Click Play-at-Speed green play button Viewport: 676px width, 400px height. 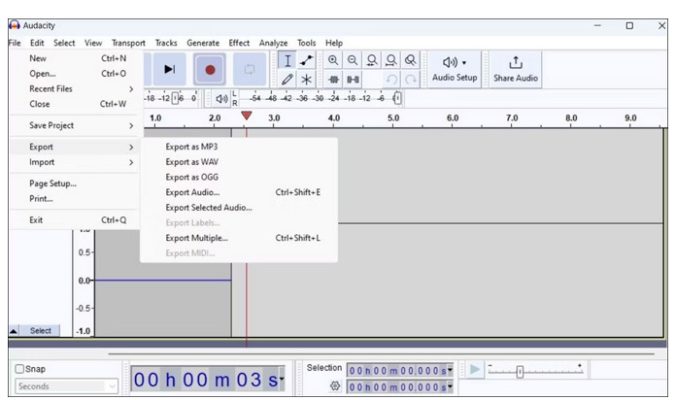tap(474, 370)
